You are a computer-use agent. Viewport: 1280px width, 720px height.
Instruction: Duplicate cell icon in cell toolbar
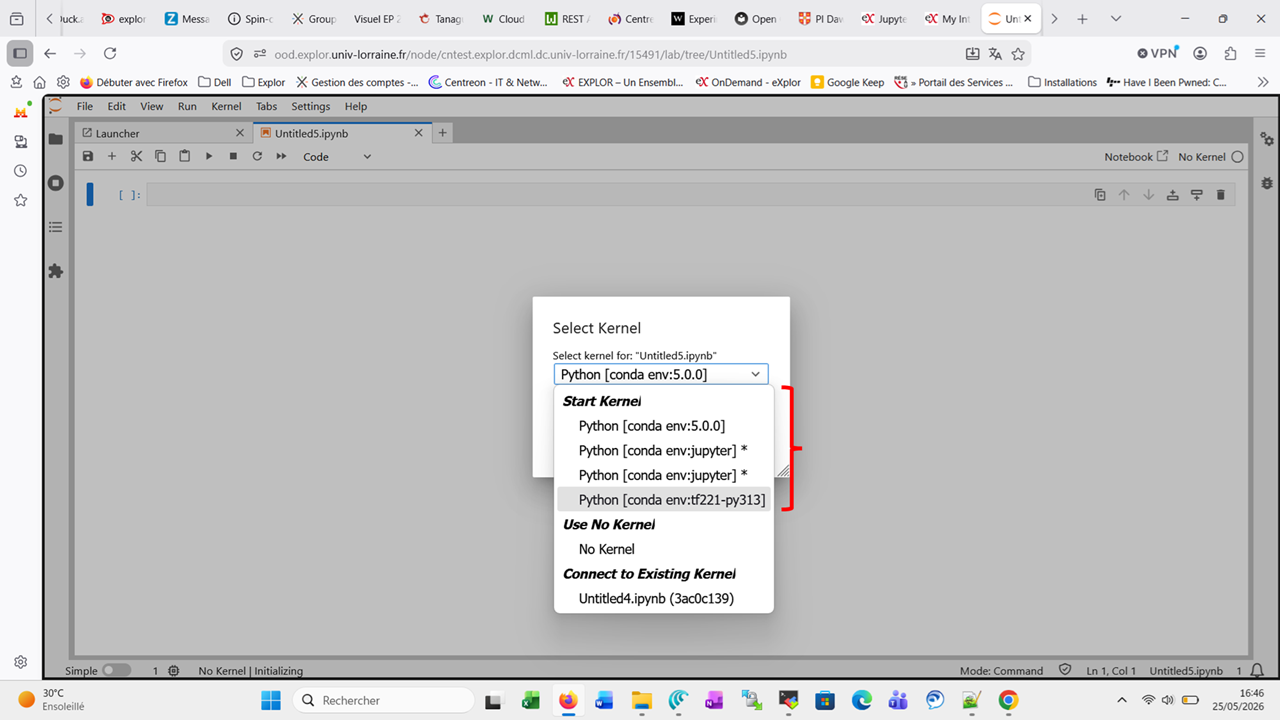point(1100,195)
